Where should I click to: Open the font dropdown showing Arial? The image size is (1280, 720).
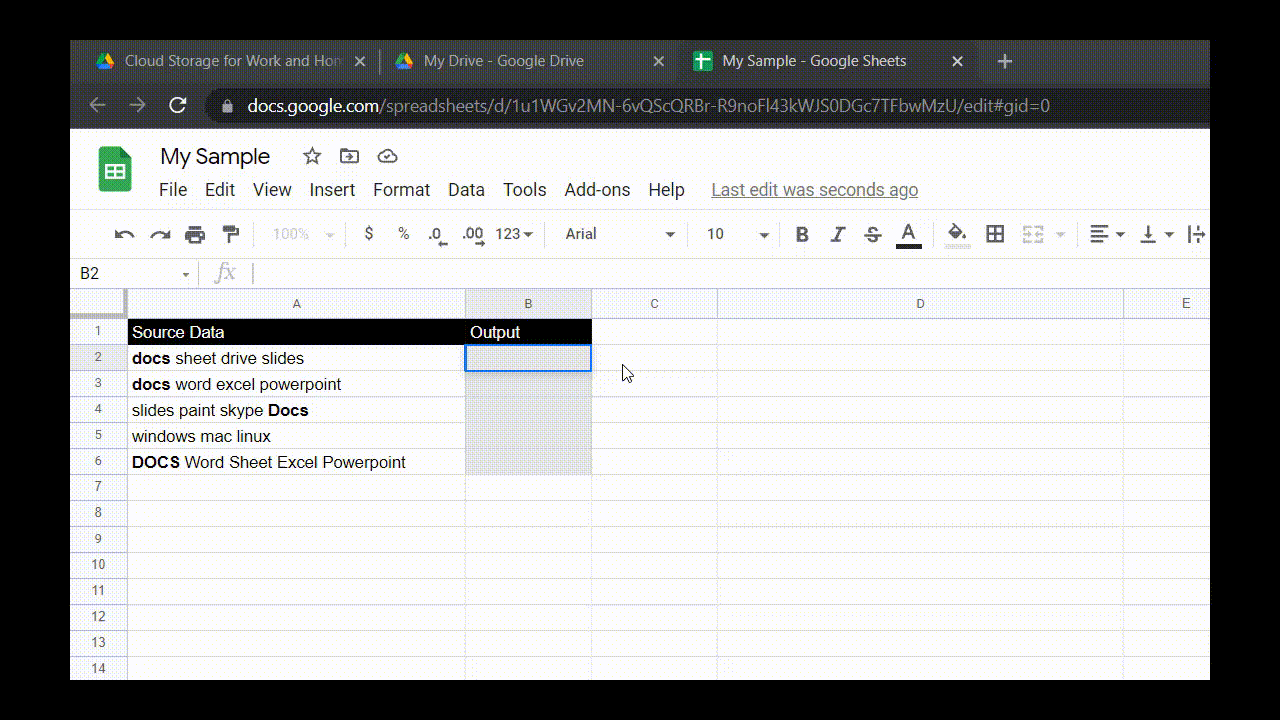tap(618, 234)
